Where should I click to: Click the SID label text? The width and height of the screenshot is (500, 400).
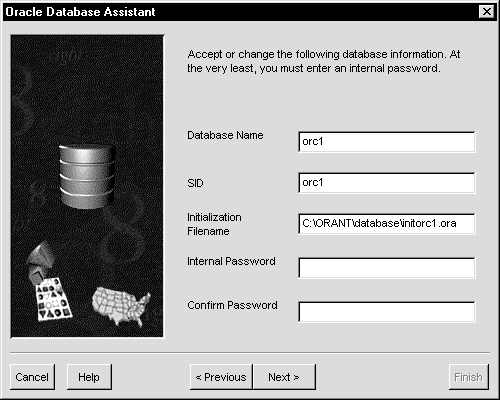click(x=195, y=183)
